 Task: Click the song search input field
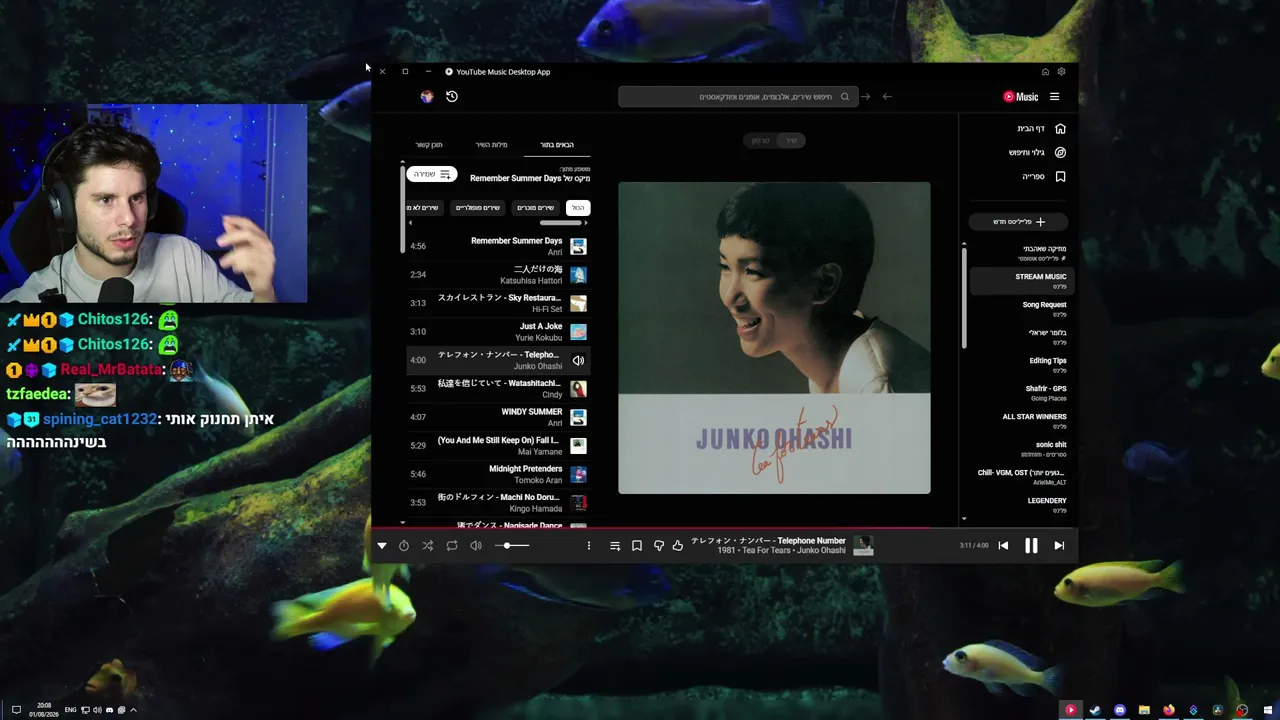point(738,97)
